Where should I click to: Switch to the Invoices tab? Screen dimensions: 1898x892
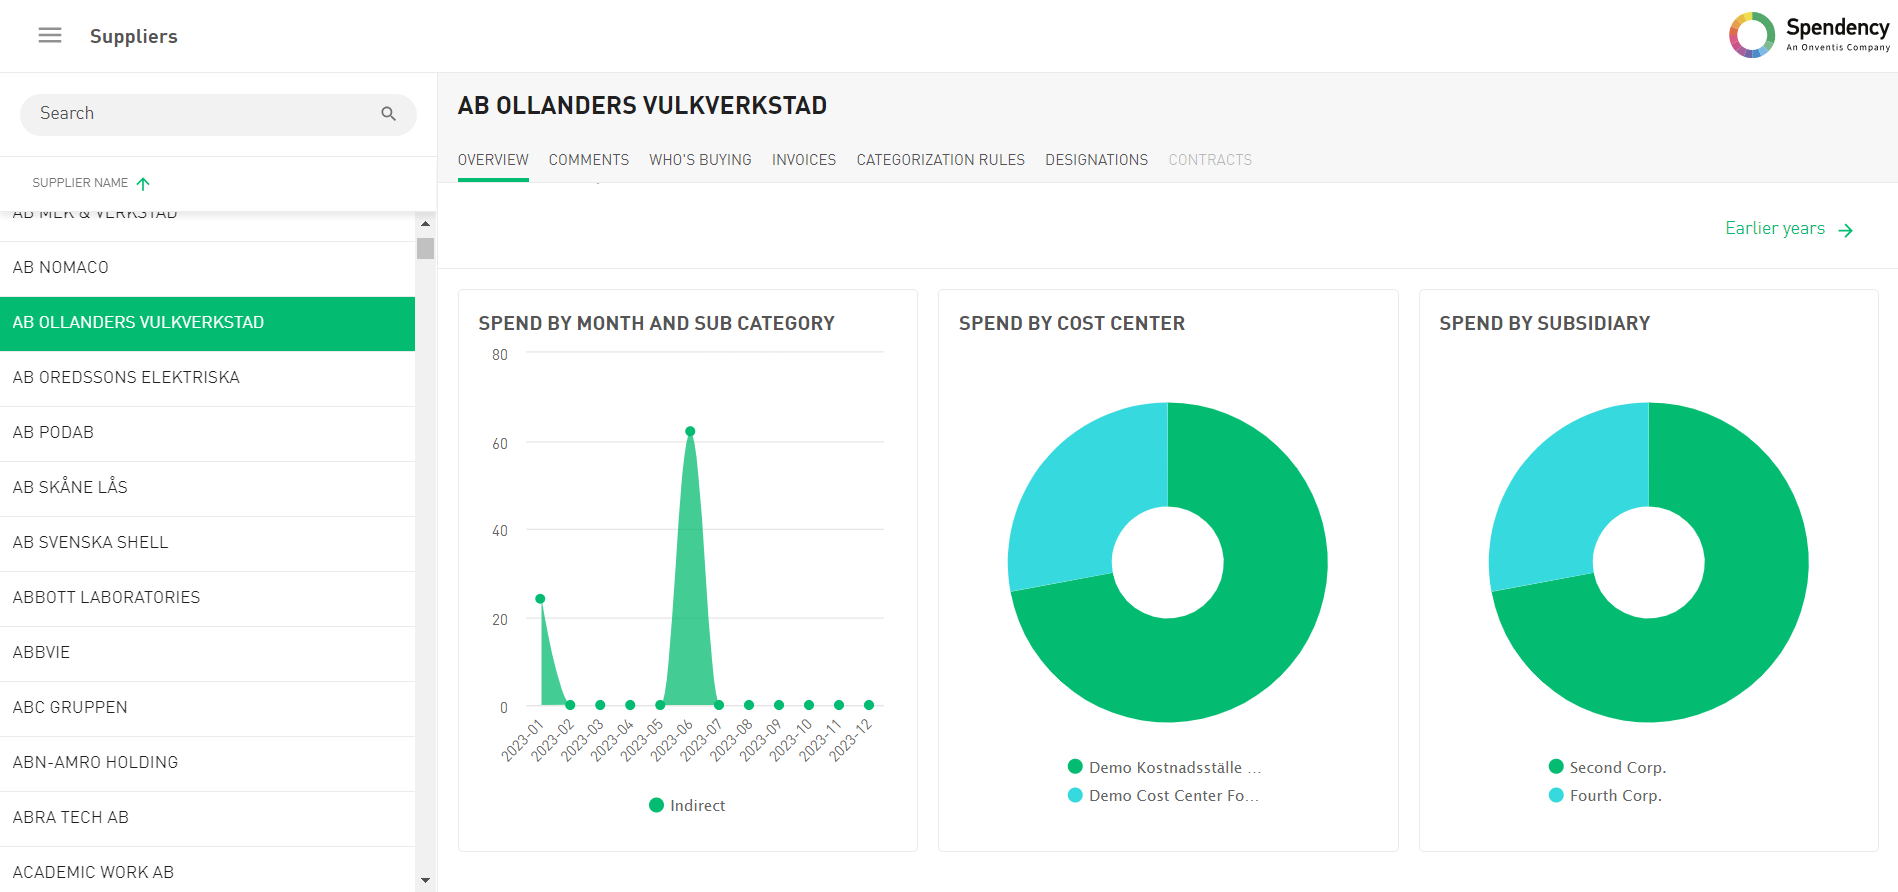[x=803, y=160]
